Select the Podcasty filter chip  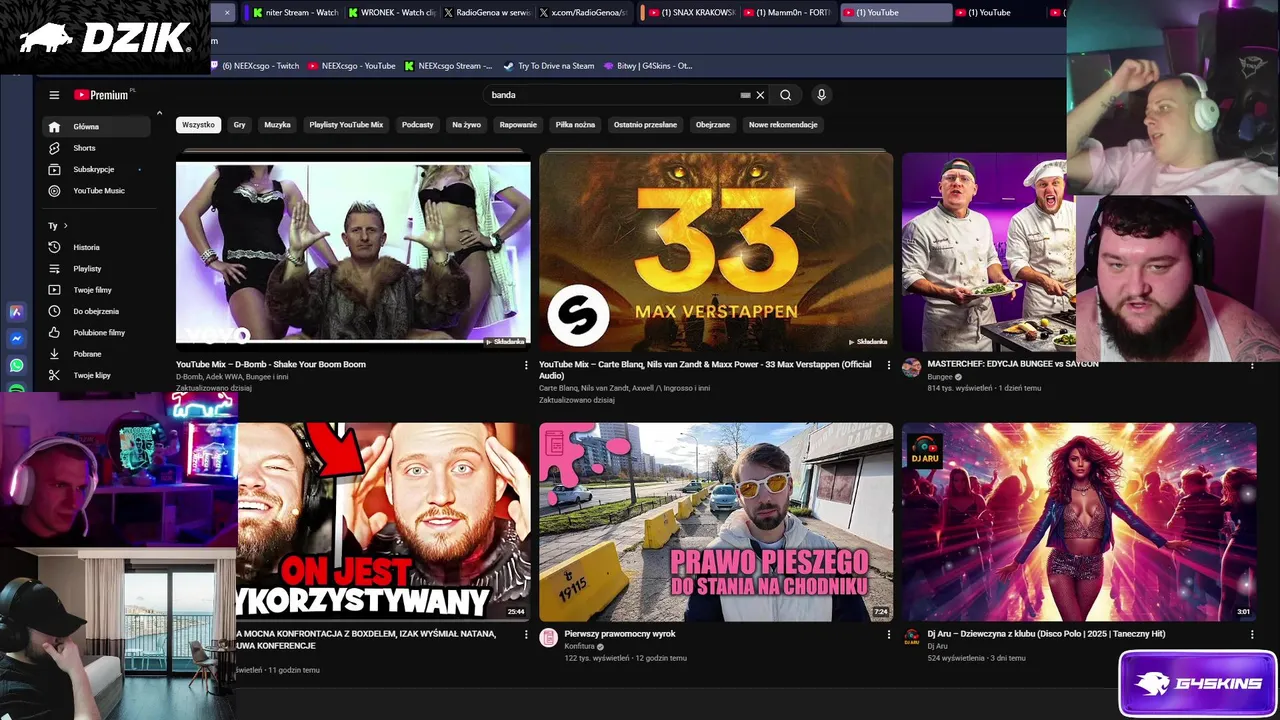pos(417,125)
